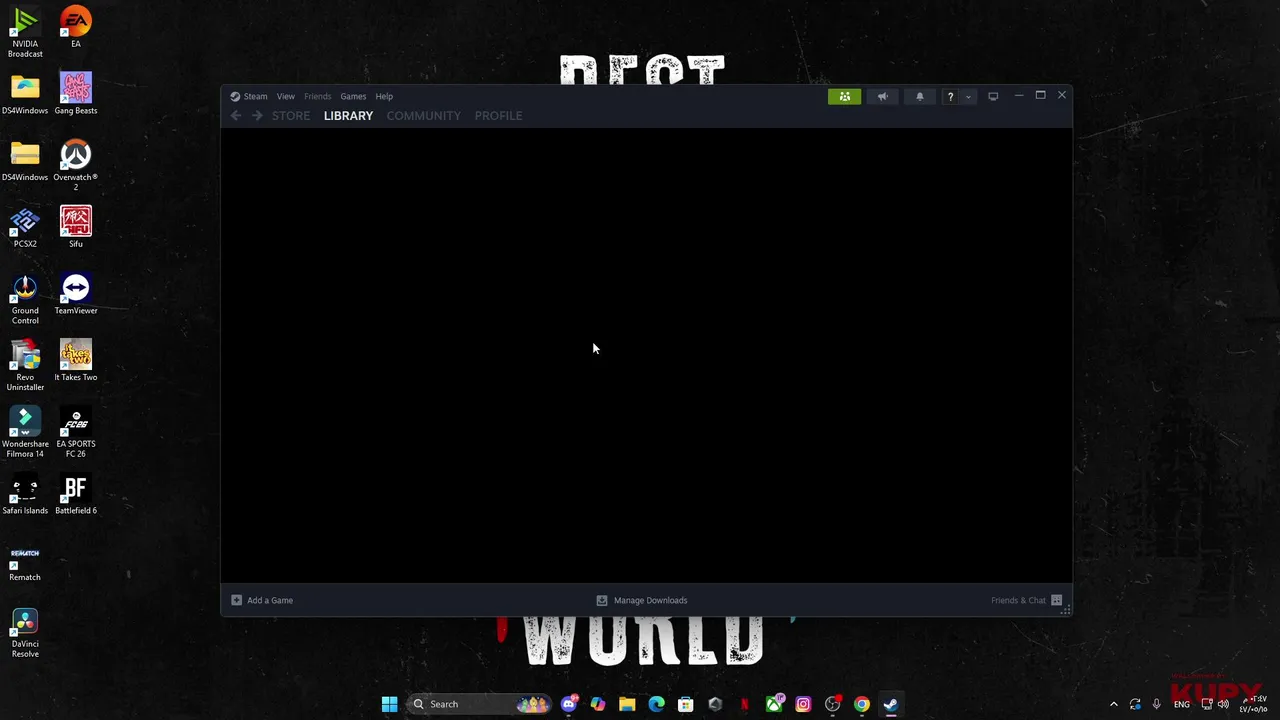Open the Games menu in Steam
This screenshot has height=720, width=1280.
click(353, 96)
